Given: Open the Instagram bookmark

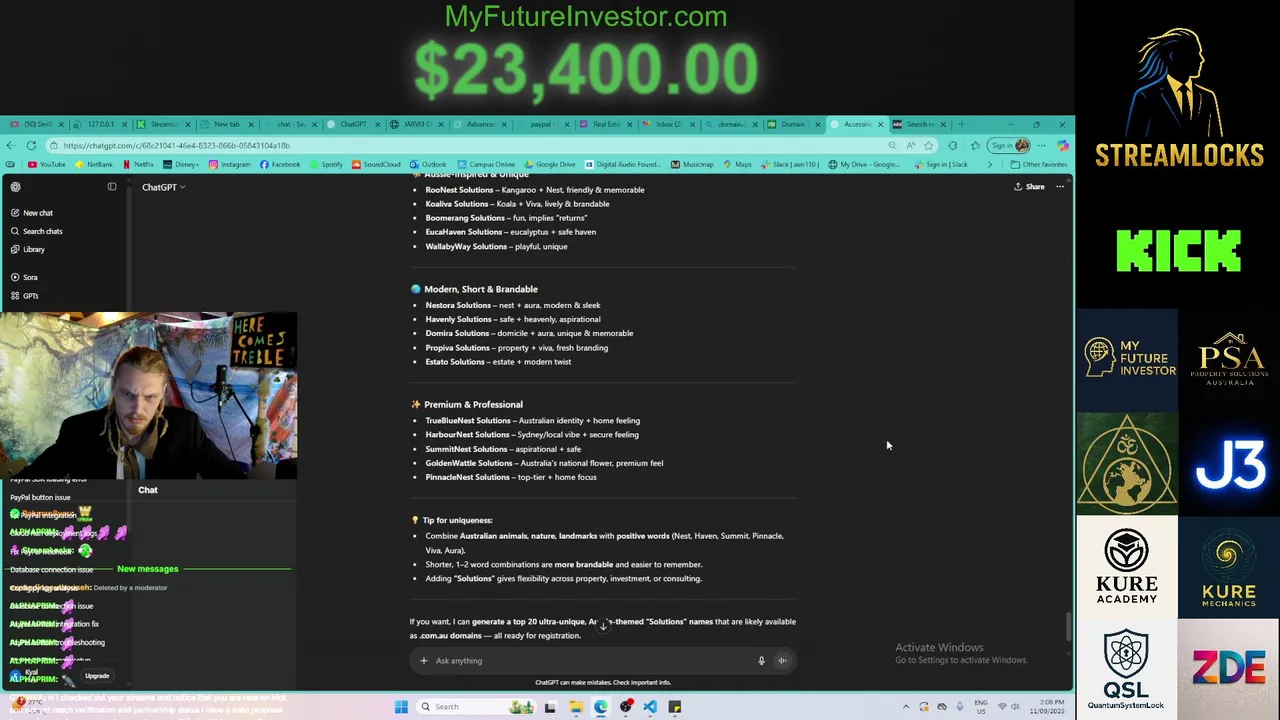Looking at the screenshot, I should pyautogui.click(x=231, y=164).
